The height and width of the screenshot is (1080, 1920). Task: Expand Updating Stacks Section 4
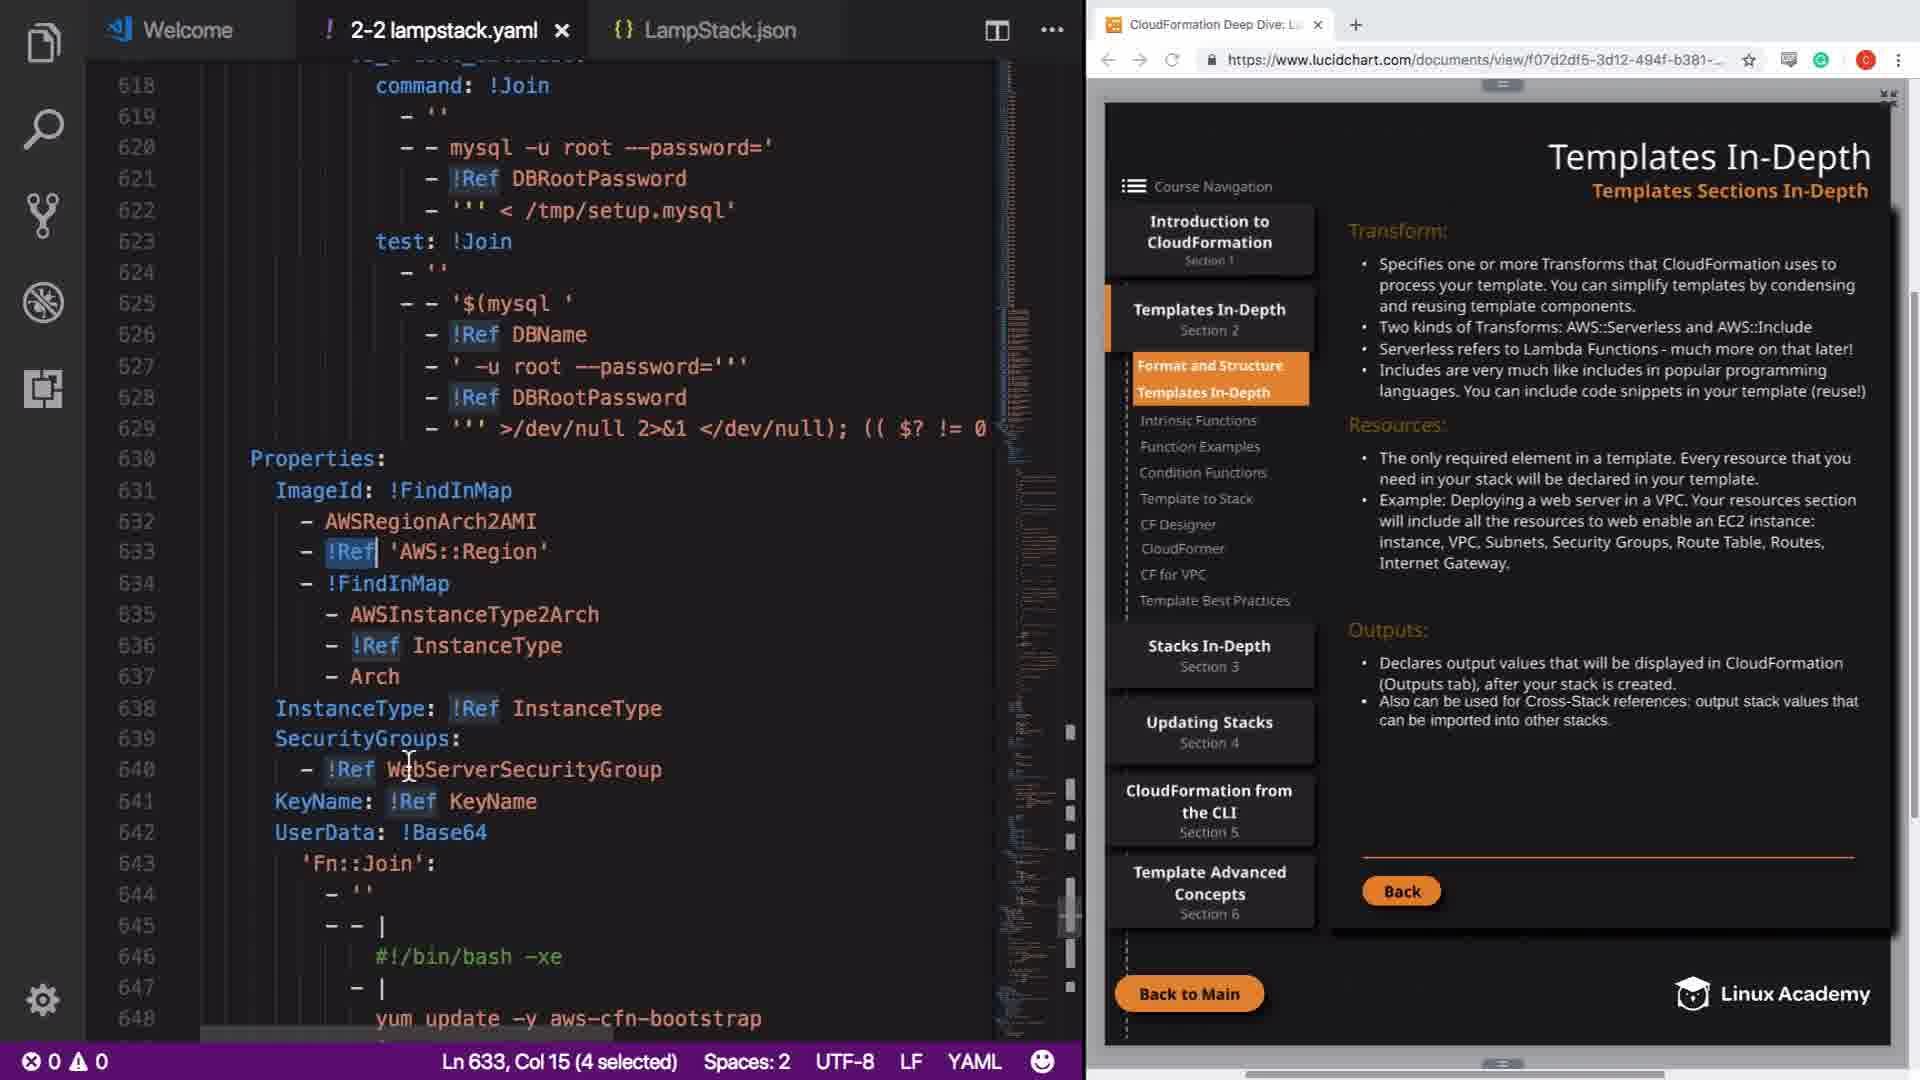(x=1209, y=731)
